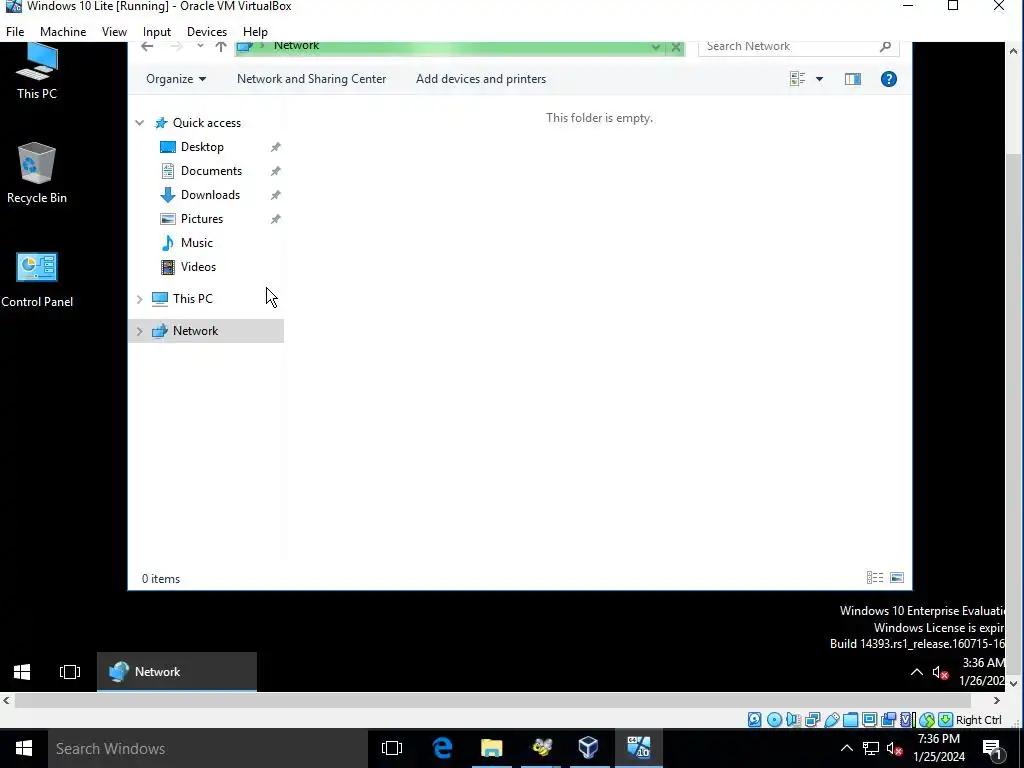Open the VirtualBox File menu
Image resolution: width=1024 pixels, height=768 pixels.
[15, 31]
